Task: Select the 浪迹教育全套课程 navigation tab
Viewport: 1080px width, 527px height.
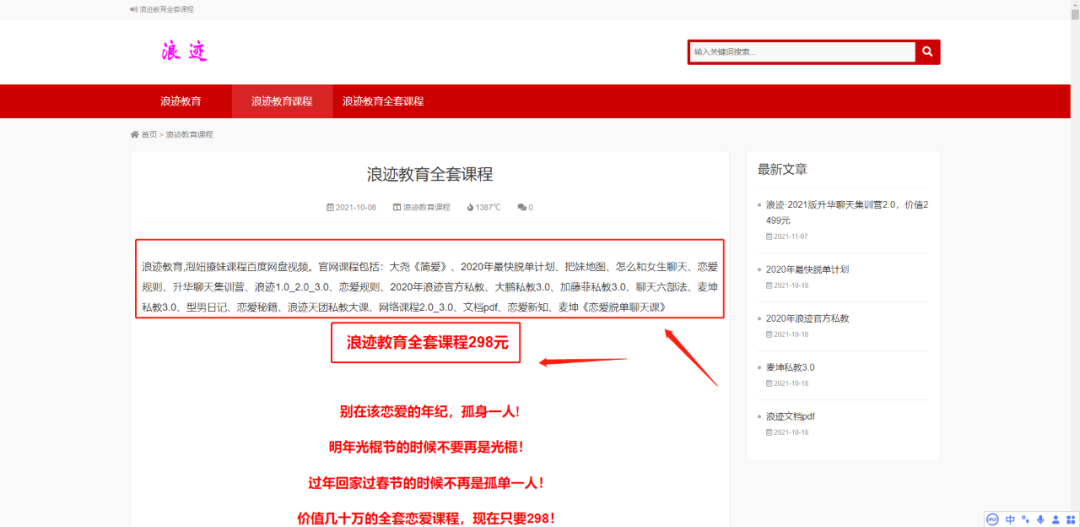Action: pyautogui.click(x=383, y=101)
